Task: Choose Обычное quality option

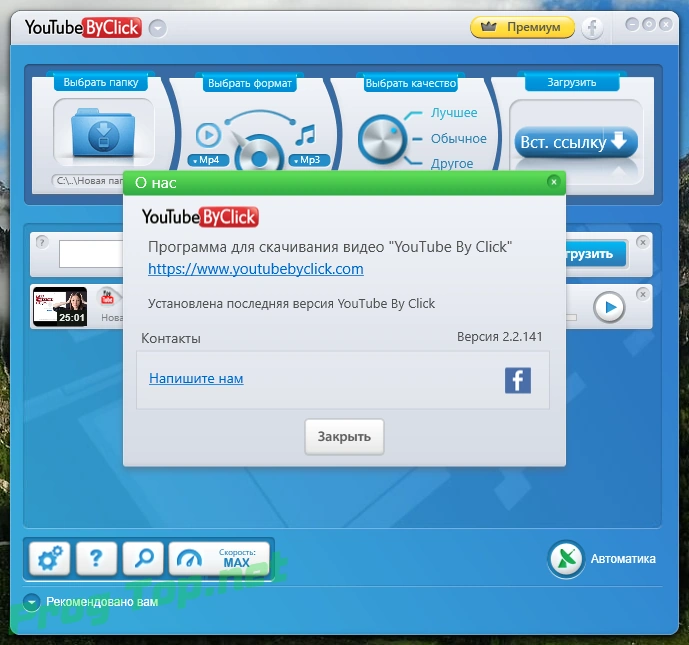Action: [x=458, y=139]
